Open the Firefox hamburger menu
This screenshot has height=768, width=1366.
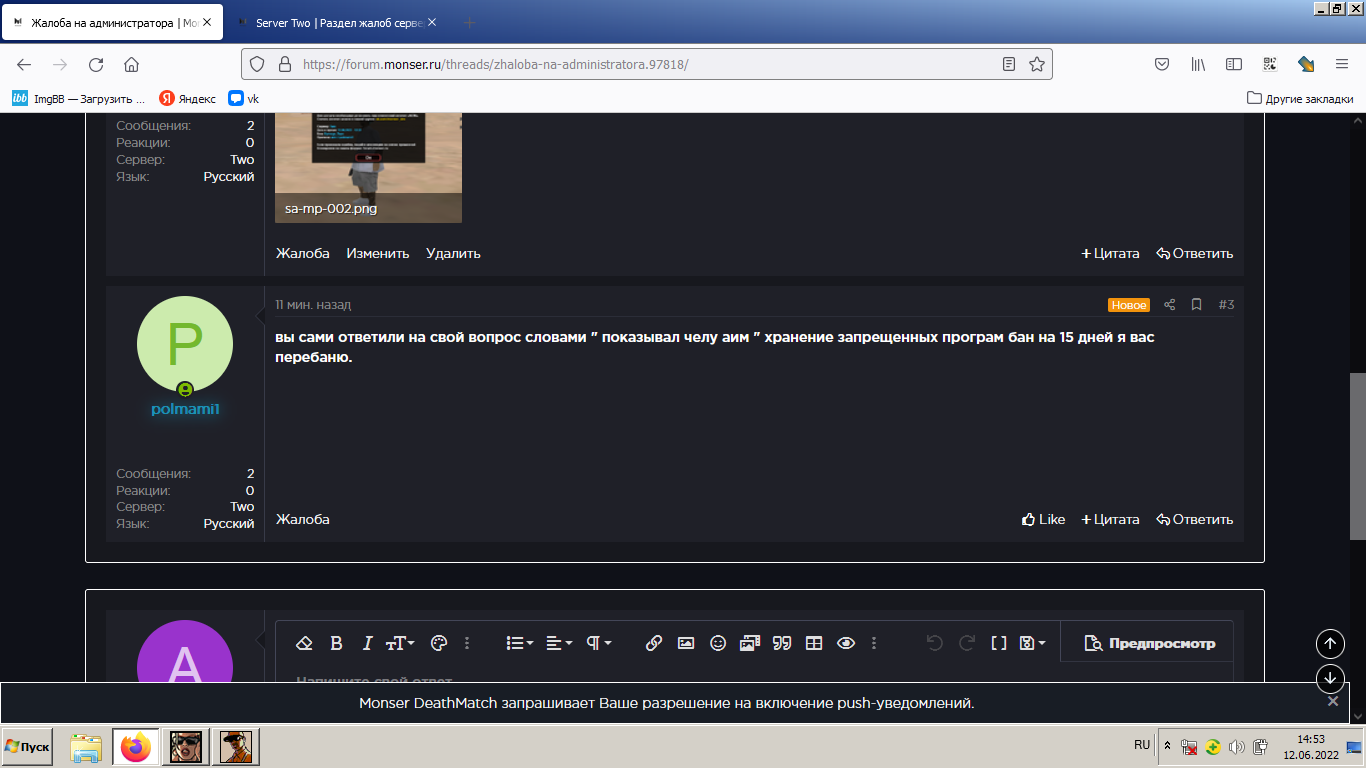pyautogui.click(x=1342, y=64)
